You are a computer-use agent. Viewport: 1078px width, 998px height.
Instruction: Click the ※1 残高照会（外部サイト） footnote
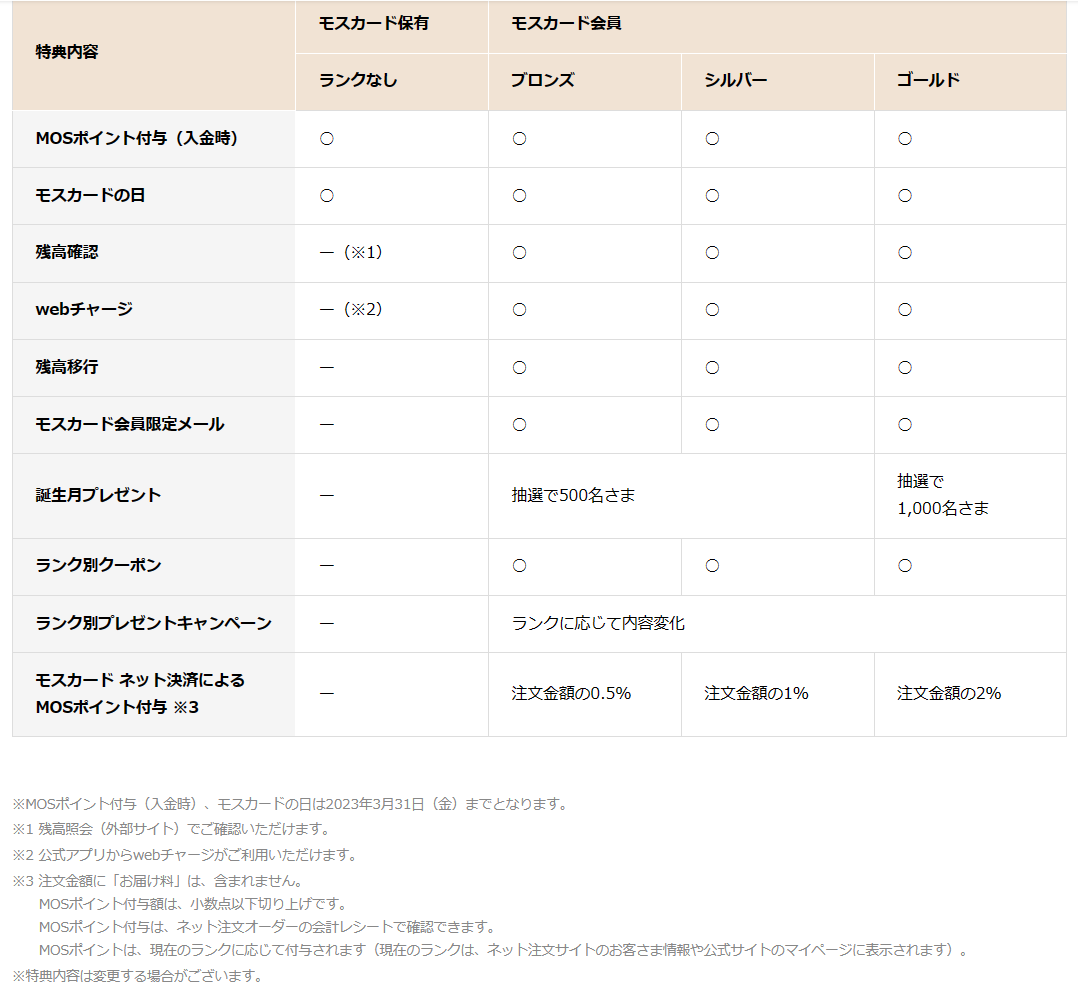173,829
